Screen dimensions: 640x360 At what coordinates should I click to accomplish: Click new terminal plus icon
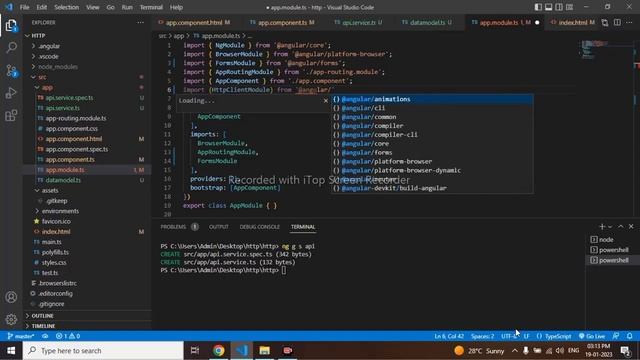pos(602,227)
